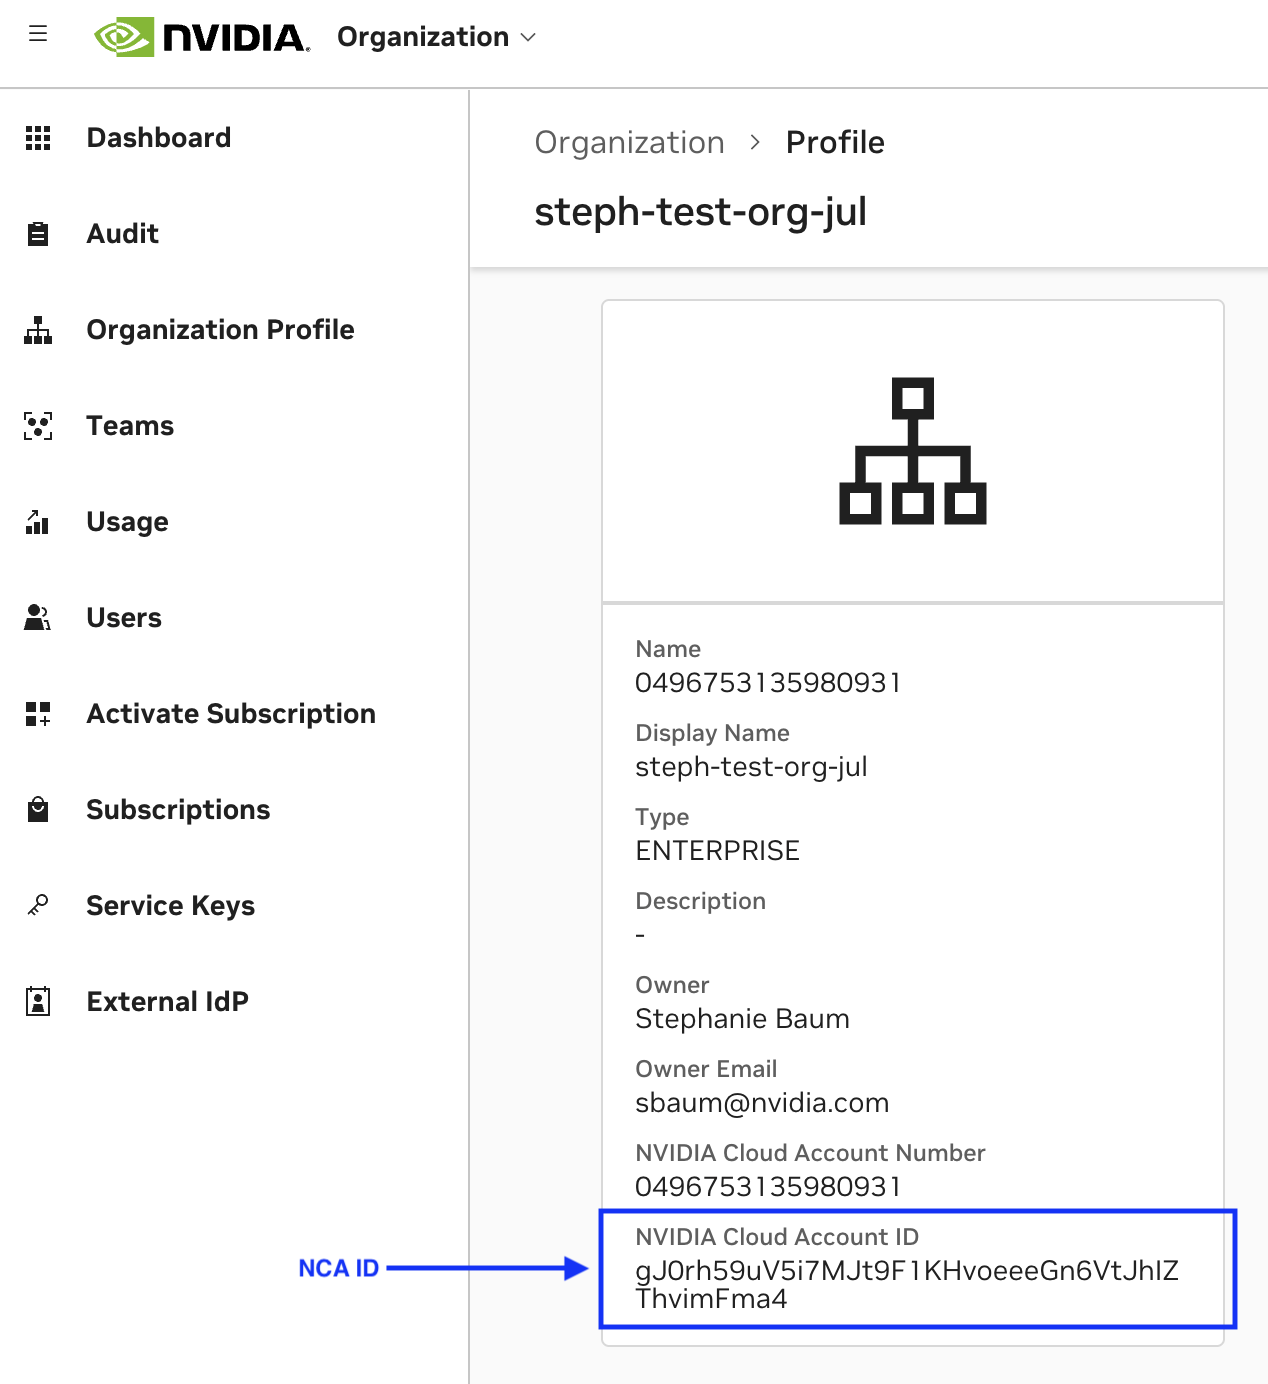
Task: Click the large organization chart image
Action: click(912, 451)
